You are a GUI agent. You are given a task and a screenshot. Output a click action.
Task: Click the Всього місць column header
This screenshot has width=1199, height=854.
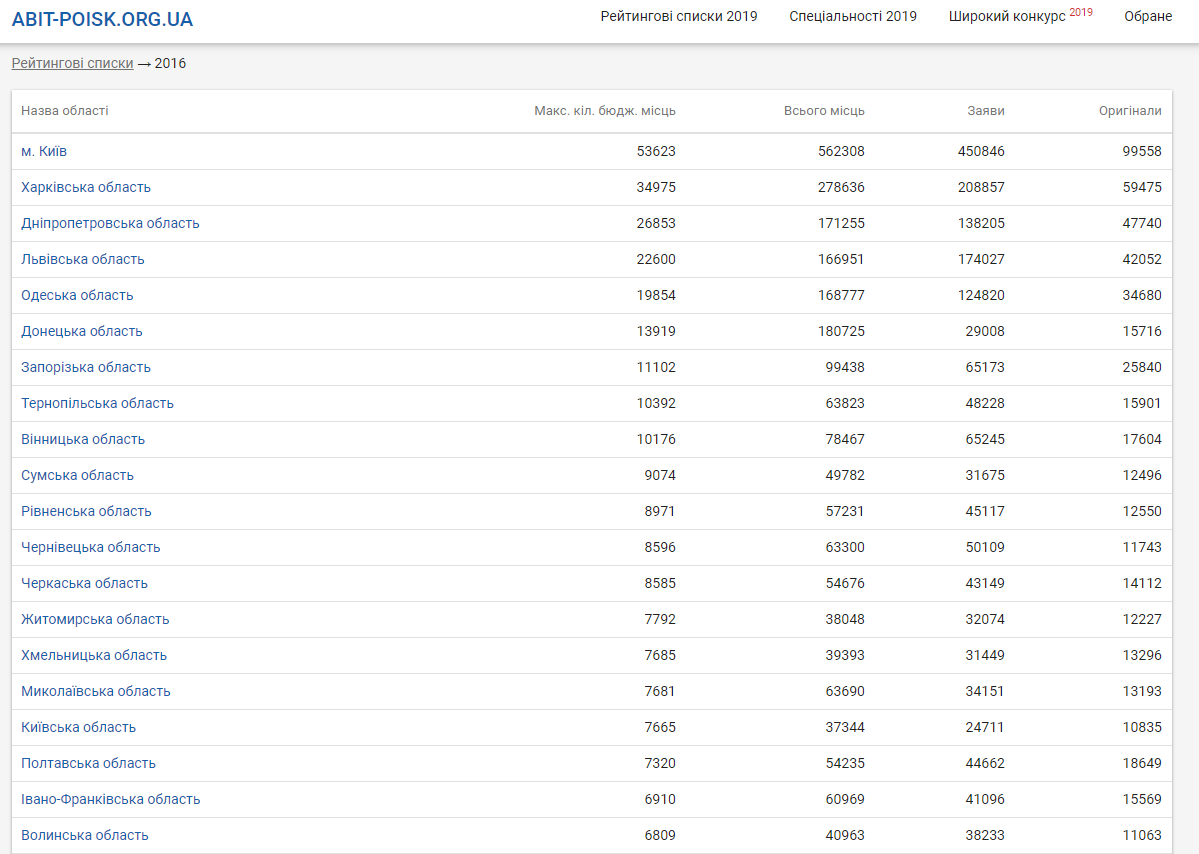tap(824, 111)
